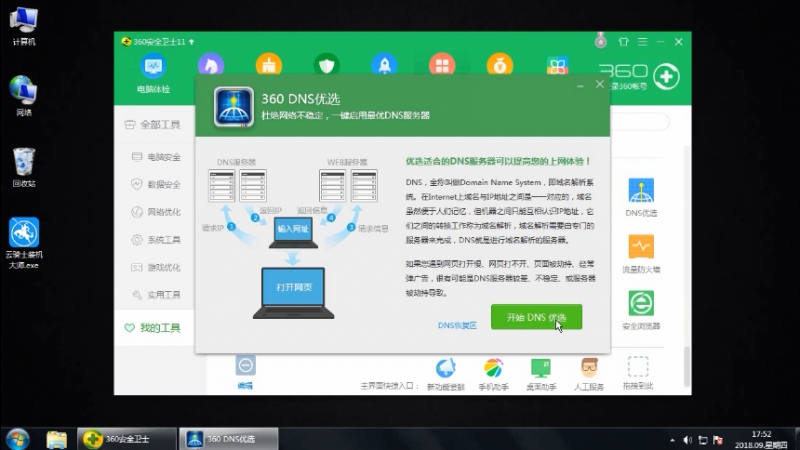800x450 pixels.
Task: Open the skin changer shirt icon
Action: click(x=623, y=42)
